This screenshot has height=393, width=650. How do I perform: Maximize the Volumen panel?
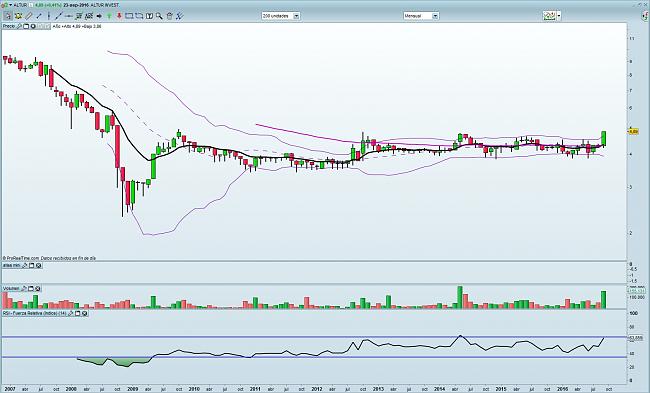[31, 289]
